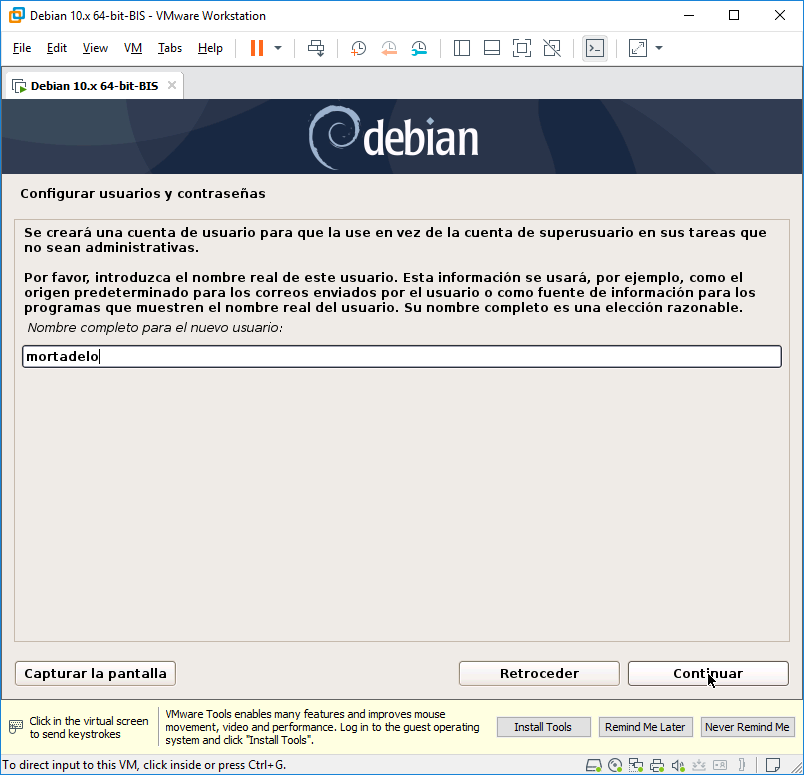
Task: Click the Remind Me Later button
Action: click(x=645, y=727)
